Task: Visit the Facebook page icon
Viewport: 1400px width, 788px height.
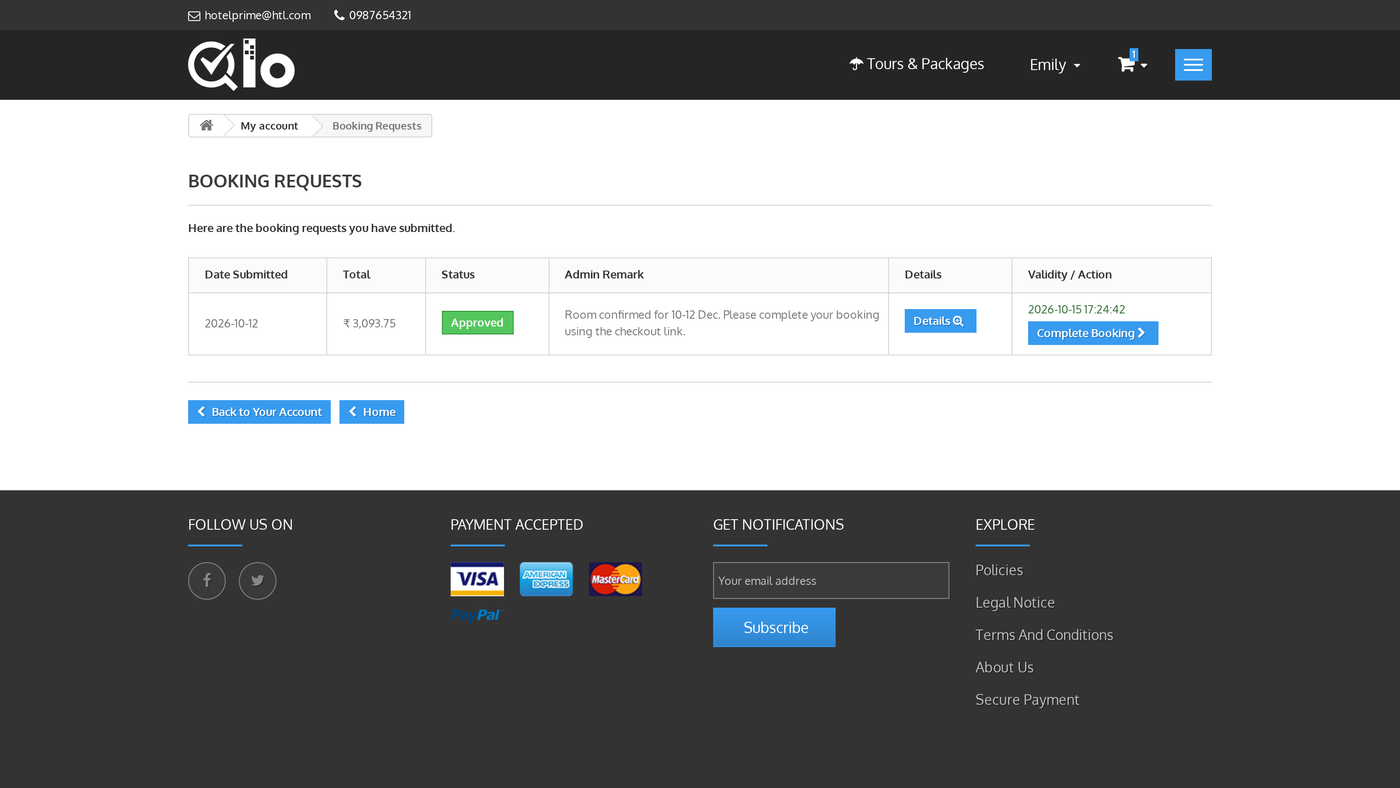Action: pyautogui.click(x=207, y=581)
